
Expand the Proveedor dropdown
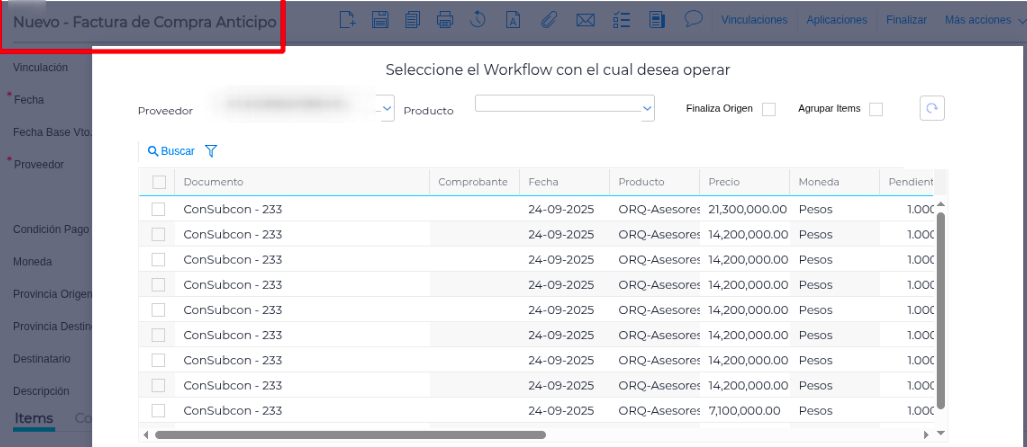387,110
